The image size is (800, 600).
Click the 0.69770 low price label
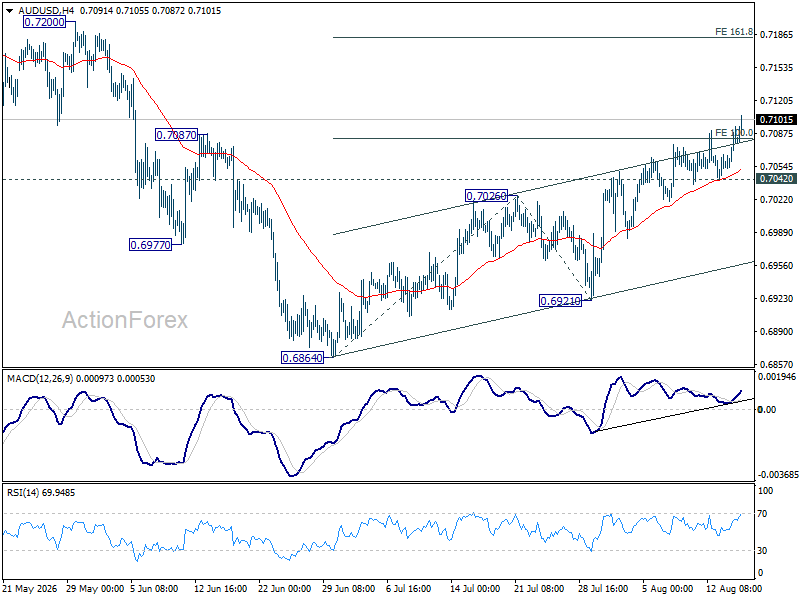[x=150, y=245]
